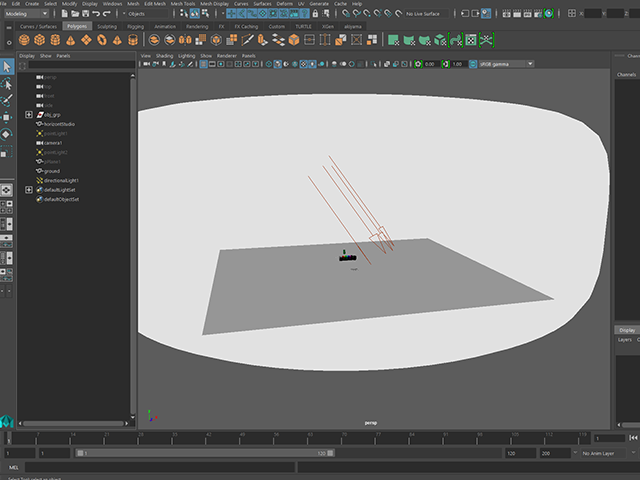Open the viewport Renderer menu
This screenshot has height=480, width=640.
(x=227, y=56)
